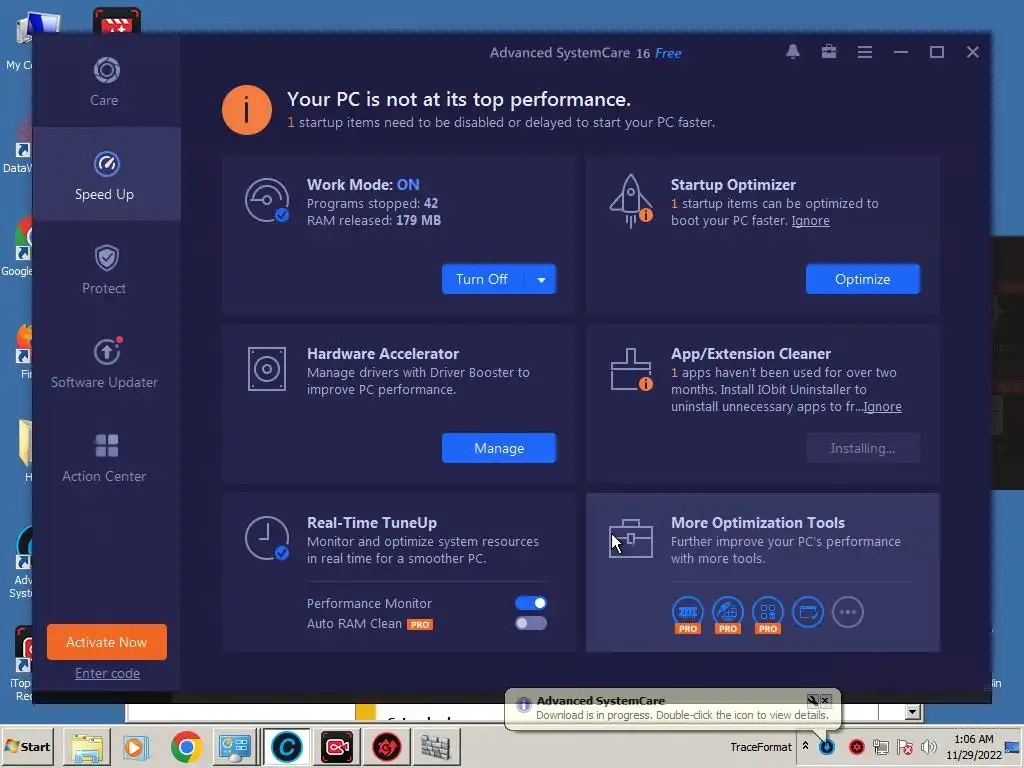
Task: Open File Explorer from taskbar
Action: click(87, 747)
